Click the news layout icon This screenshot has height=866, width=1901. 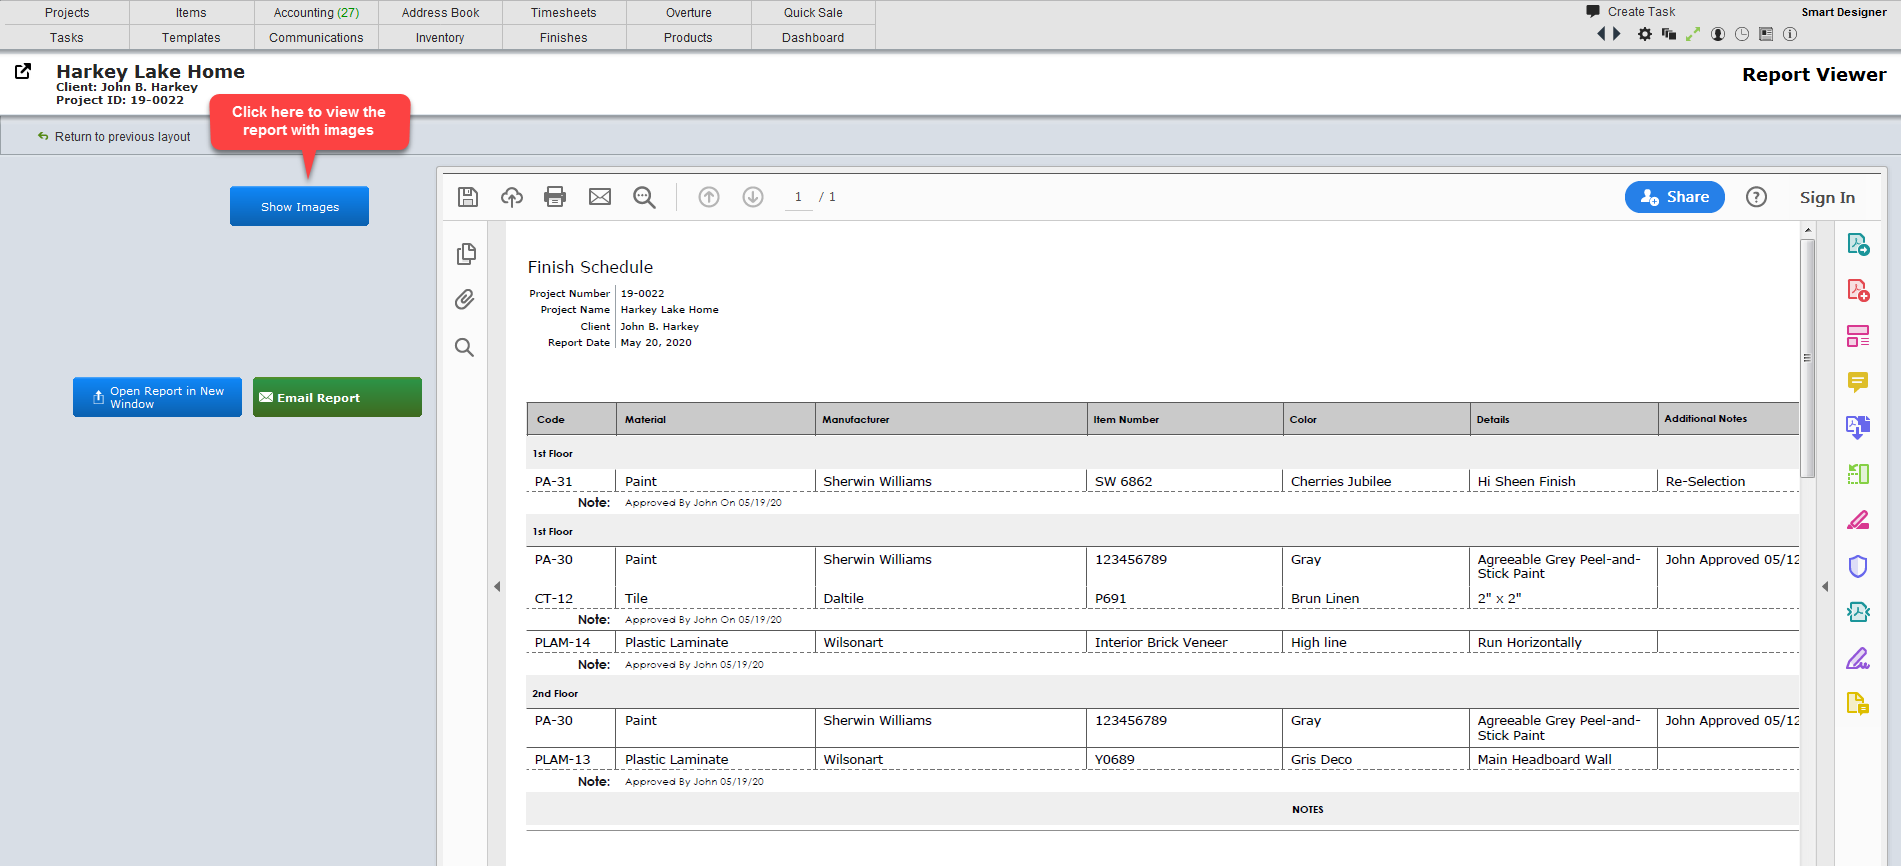tap(1766, 34)
